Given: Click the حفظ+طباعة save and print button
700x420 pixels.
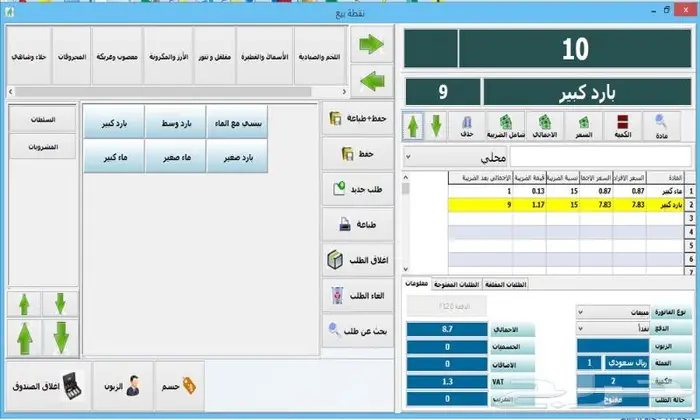Looking at the screenshot, I should (358, 118).
